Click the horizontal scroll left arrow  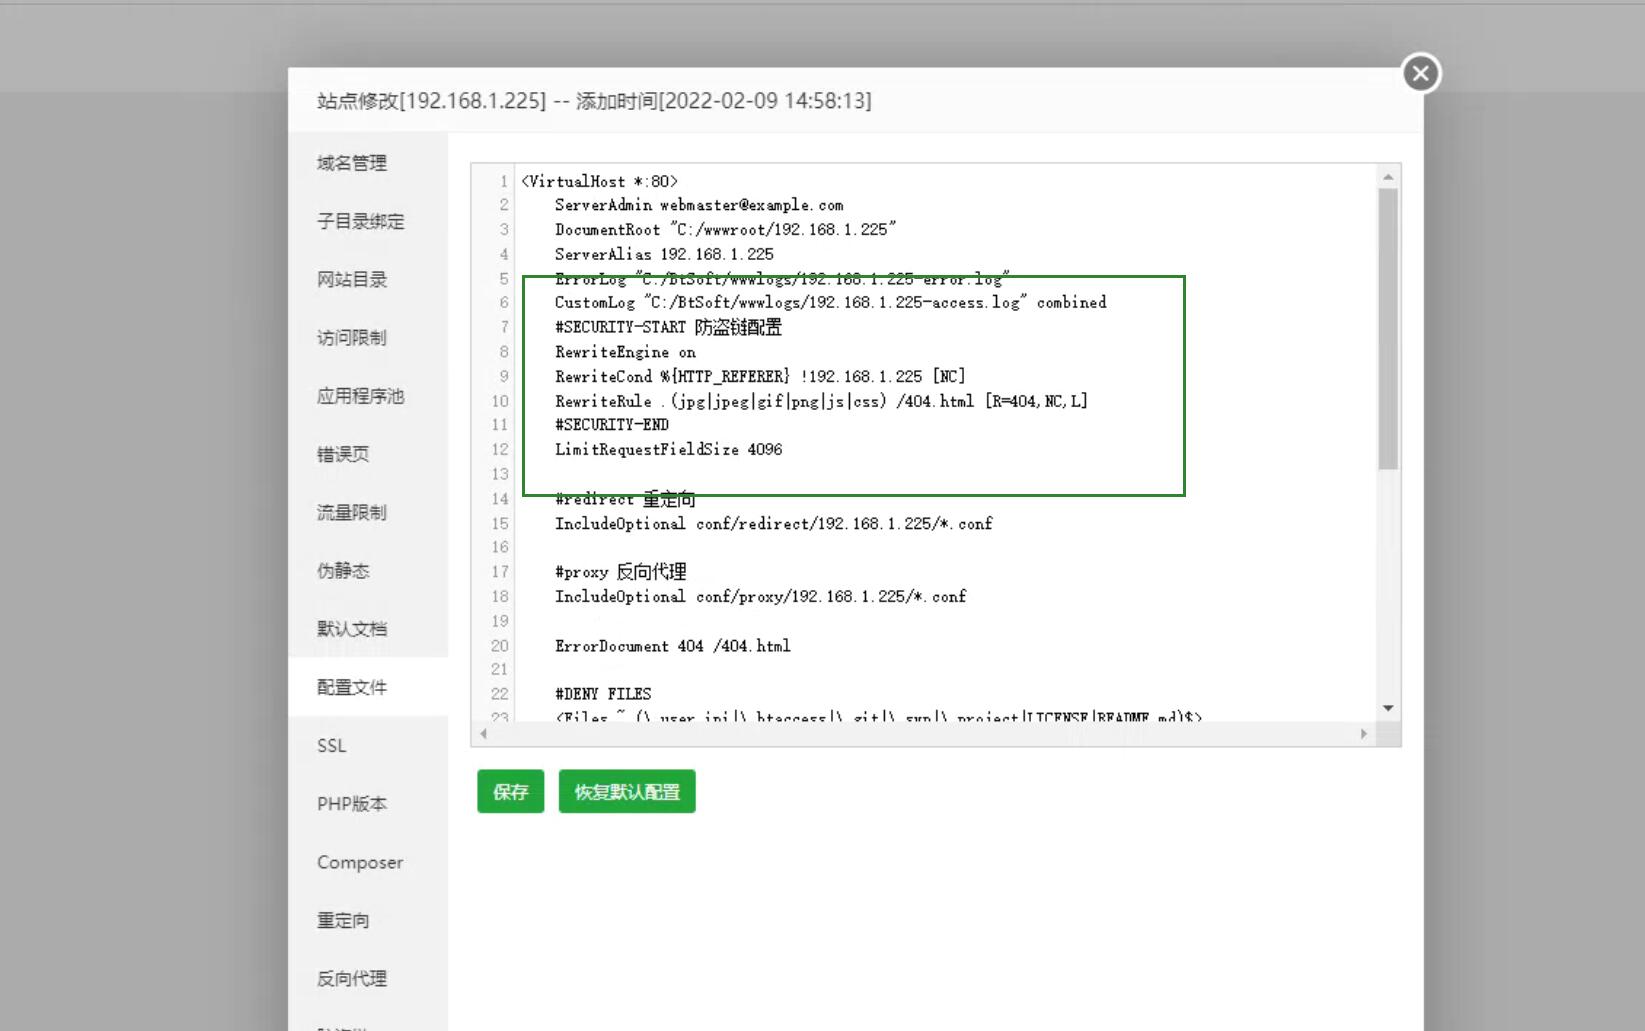pos(484,733)
